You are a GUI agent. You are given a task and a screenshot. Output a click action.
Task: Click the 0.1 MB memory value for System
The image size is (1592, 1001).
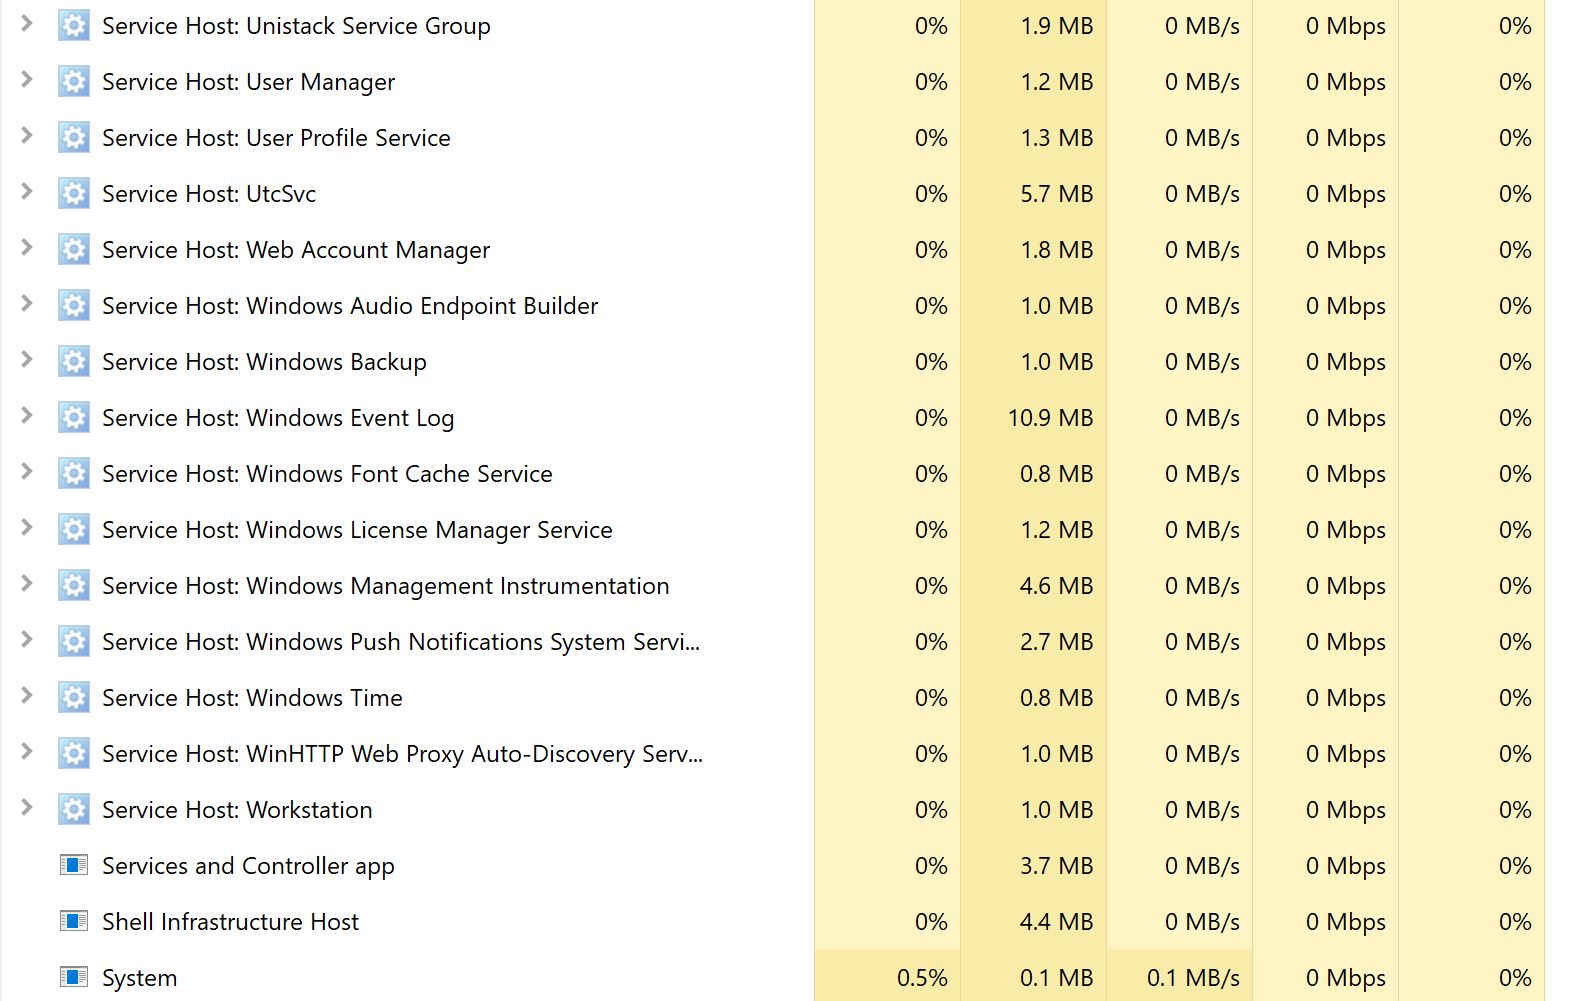coord(1056,978)
